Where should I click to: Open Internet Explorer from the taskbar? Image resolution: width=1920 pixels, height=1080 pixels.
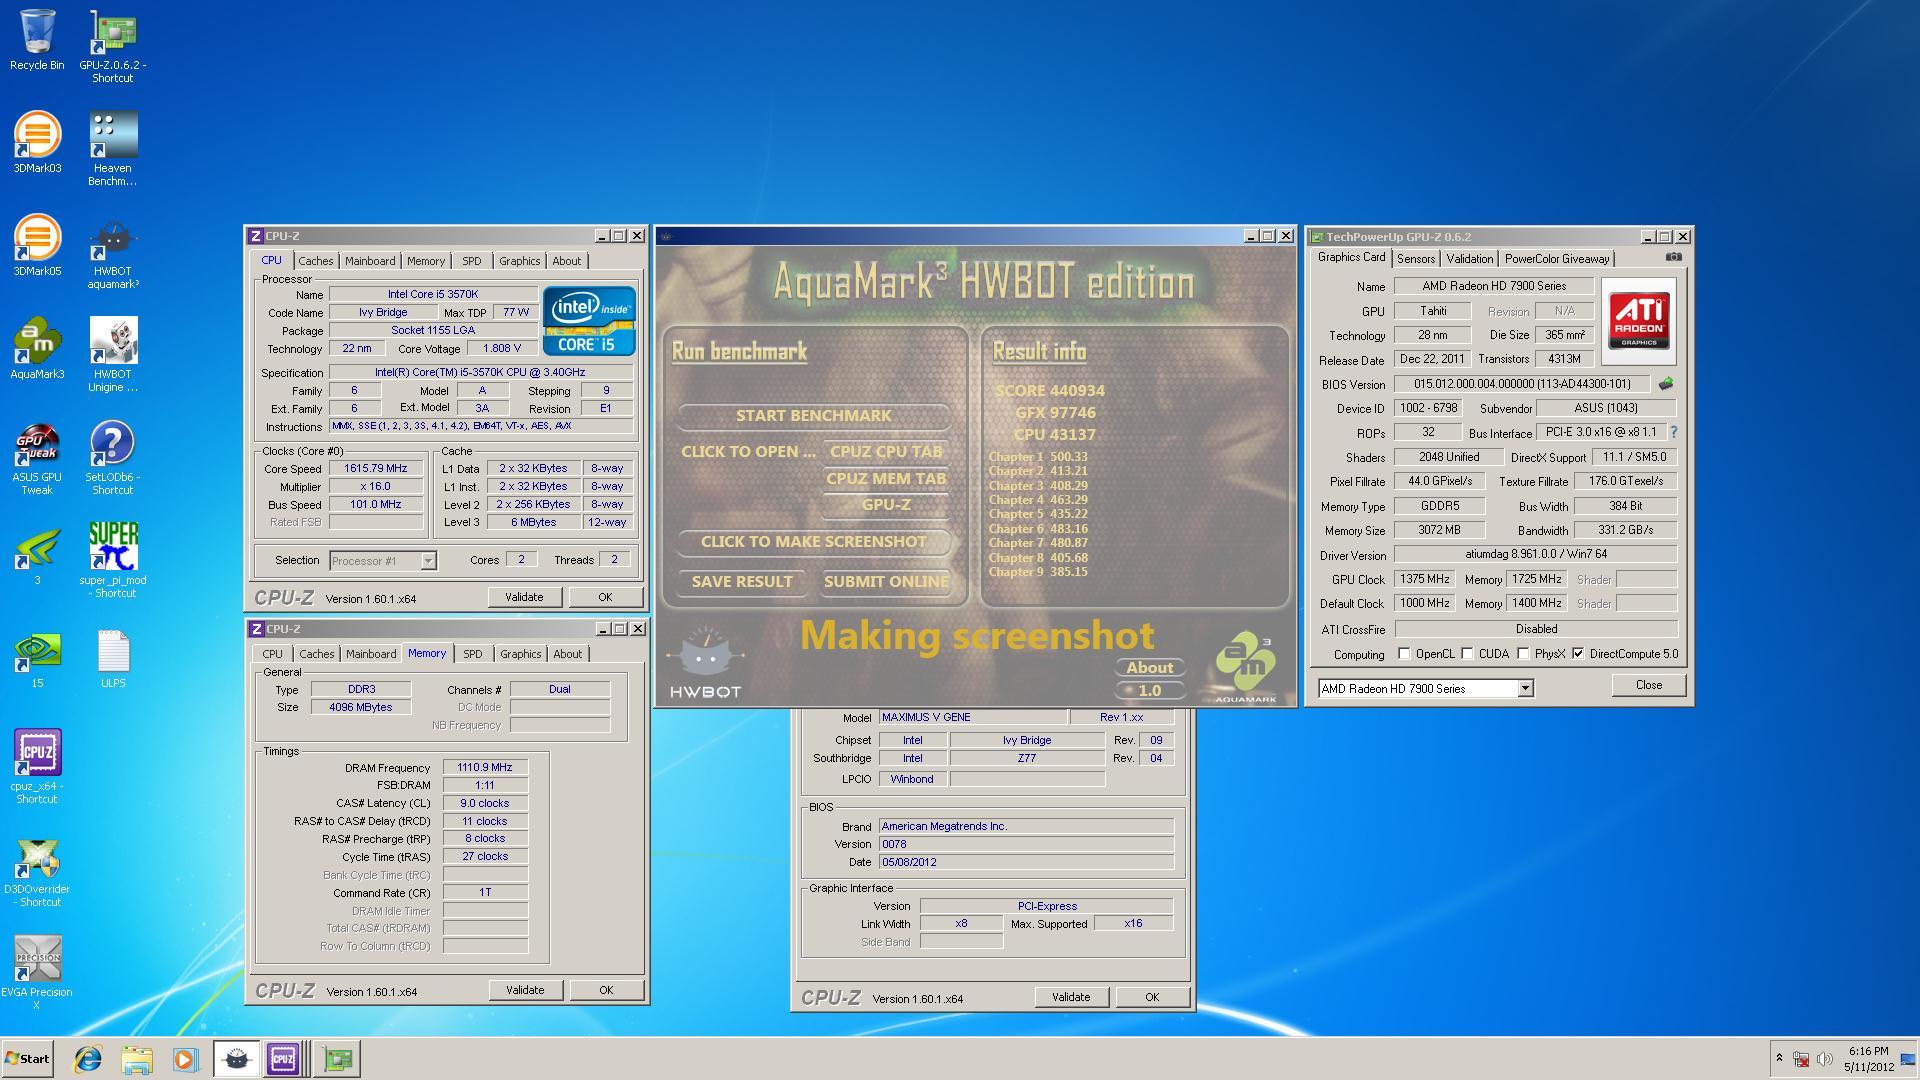coord(88,1059)
